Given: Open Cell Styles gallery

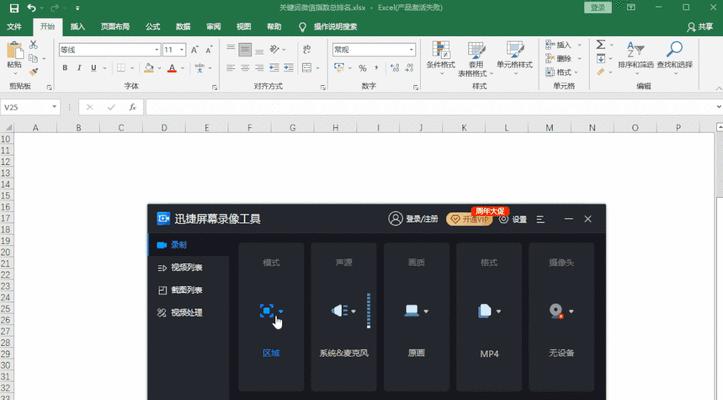Looking at the screenshot, I should pyautogui.click(x=515, y=59).
